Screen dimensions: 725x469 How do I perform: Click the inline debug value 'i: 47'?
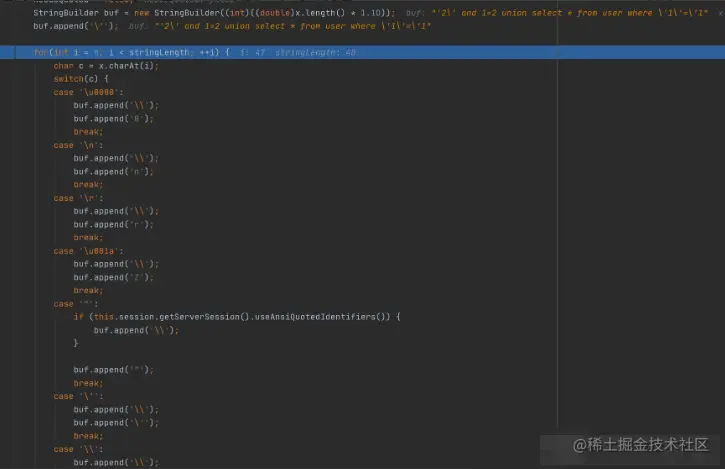click(x=252, y=53)
